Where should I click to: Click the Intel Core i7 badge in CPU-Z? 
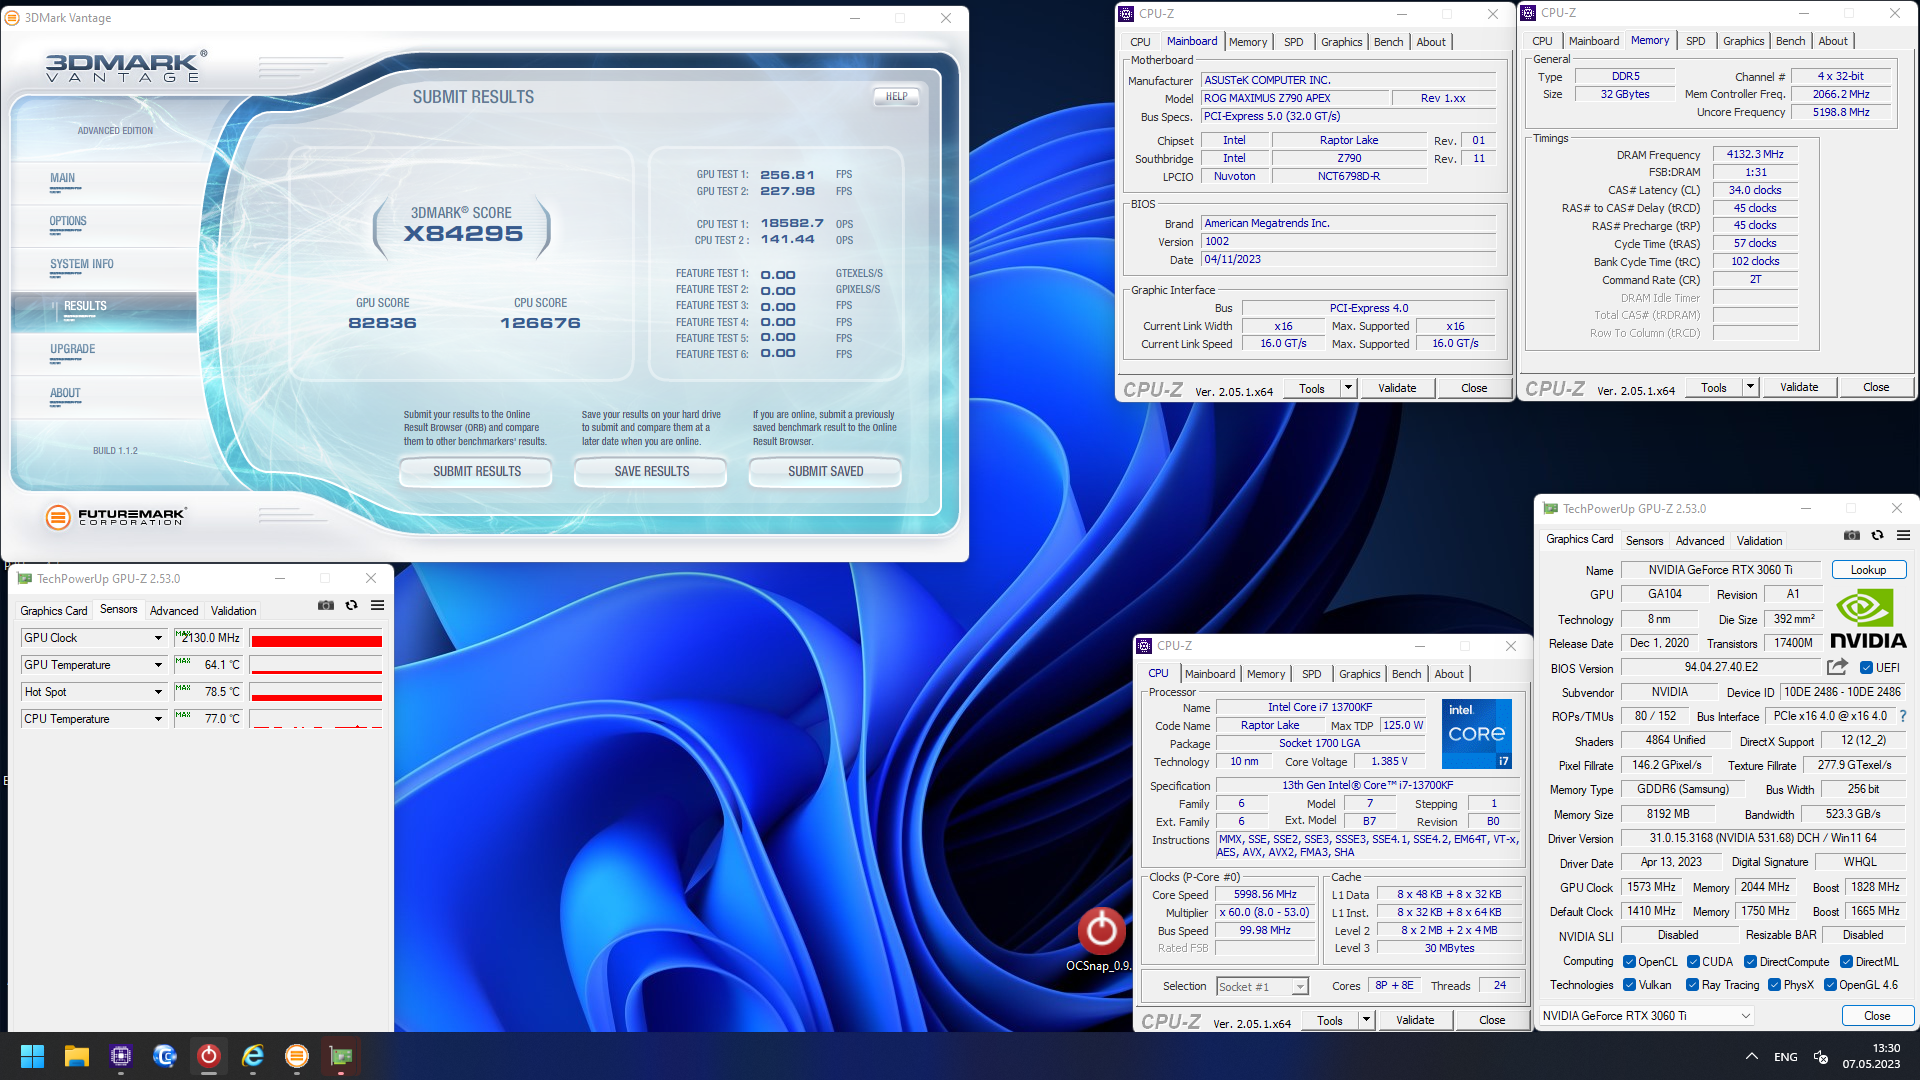[1476, 734]
